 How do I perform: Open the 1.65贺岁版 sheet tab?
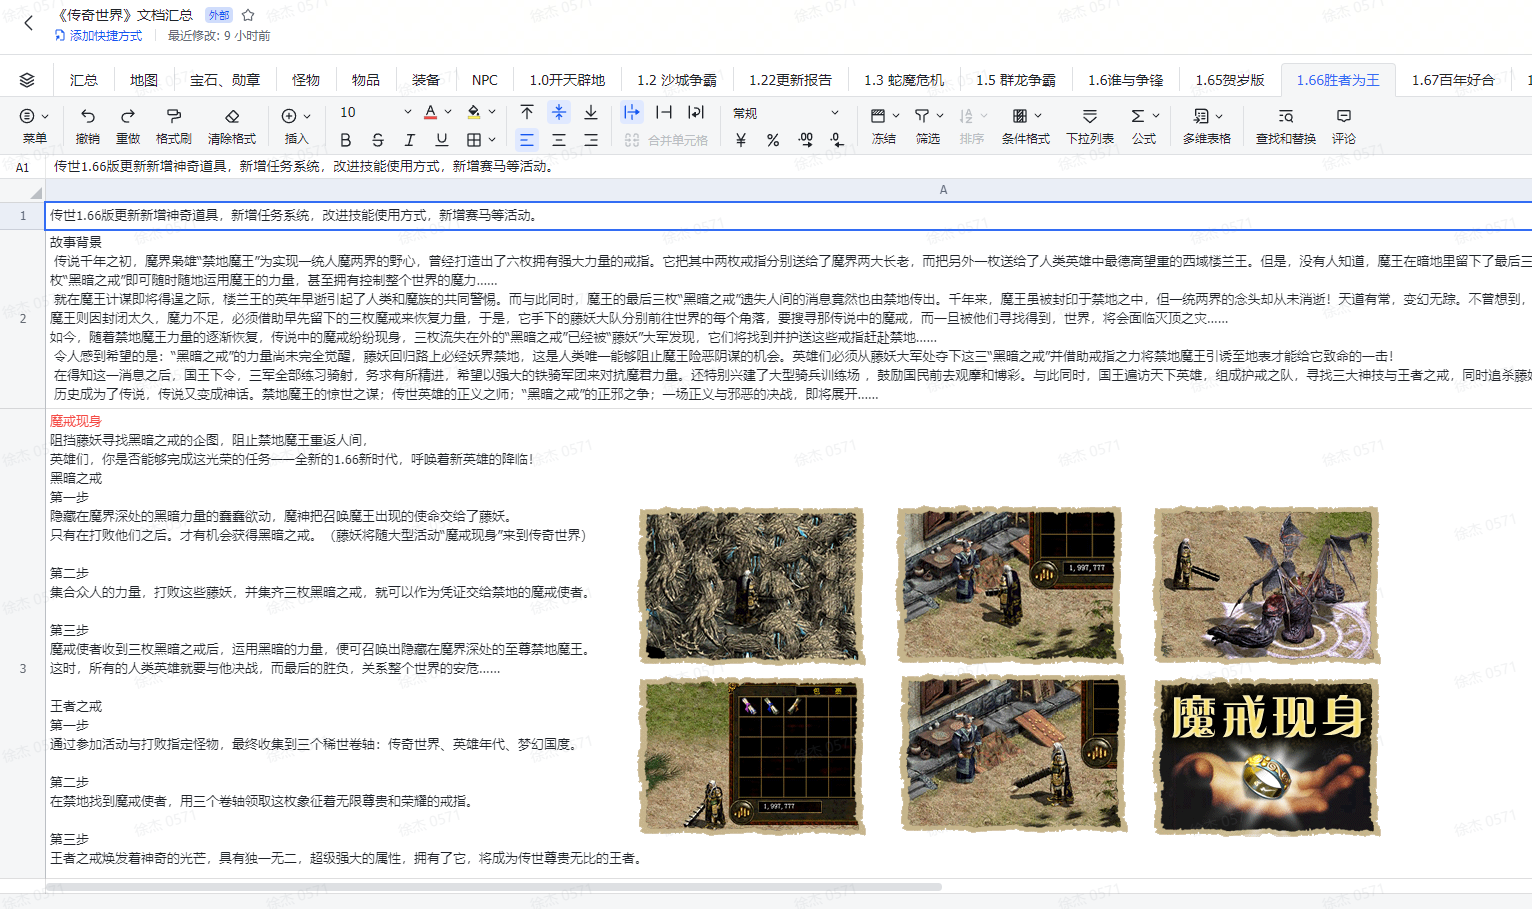point(1230,80)
